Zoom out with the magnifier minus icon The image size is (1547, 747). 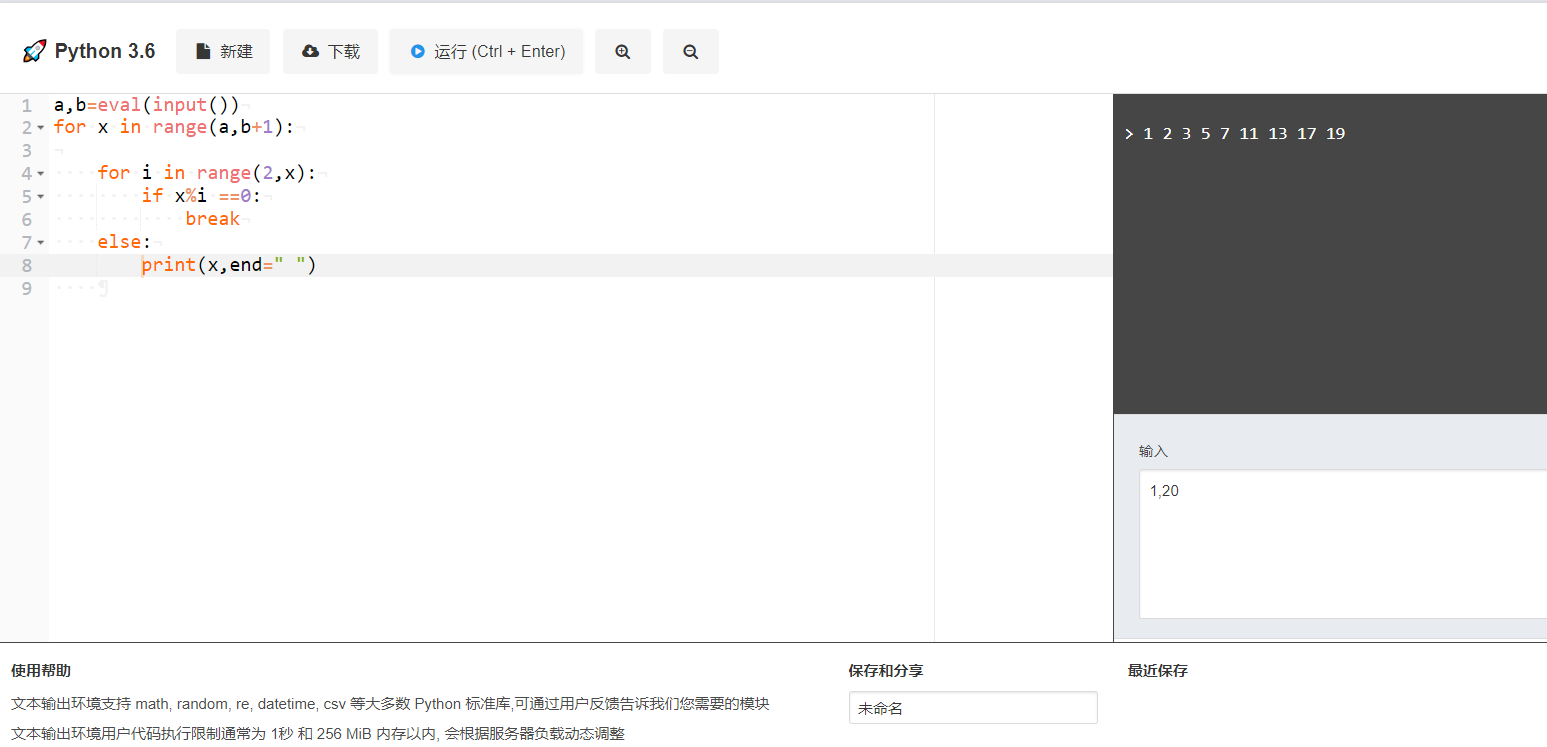pyautogui.click(x=691, y=51)
